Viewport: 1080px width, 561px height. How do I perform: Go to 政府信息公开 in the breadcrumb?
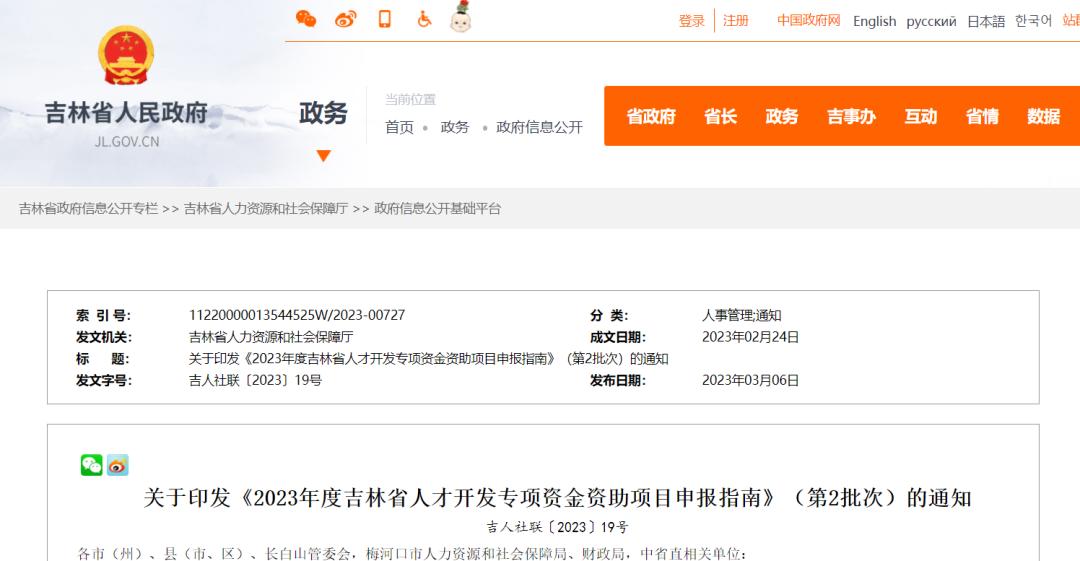(539, 127)
